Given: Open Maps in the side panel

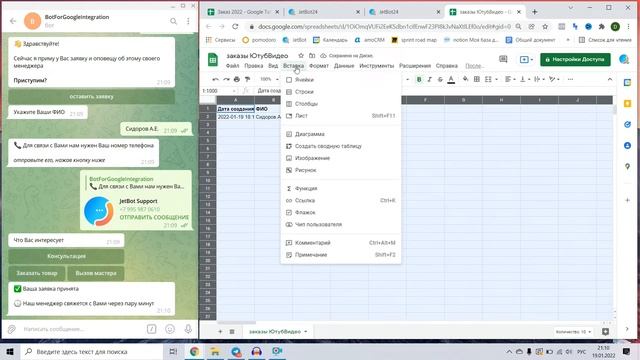Looking at the screenshot, I should click(x=627, y=166).
